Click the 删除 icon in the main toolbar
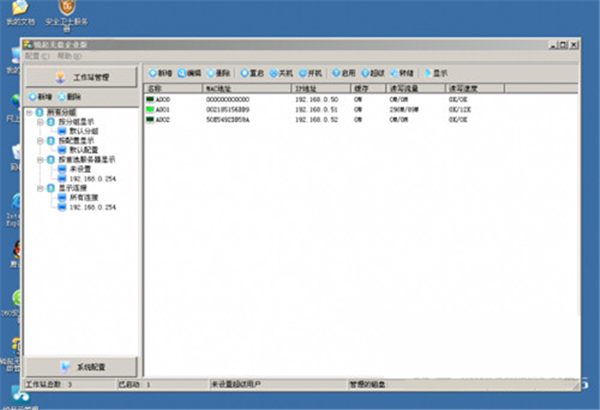Screen dimensions: 600x410 tap(213, 73)
